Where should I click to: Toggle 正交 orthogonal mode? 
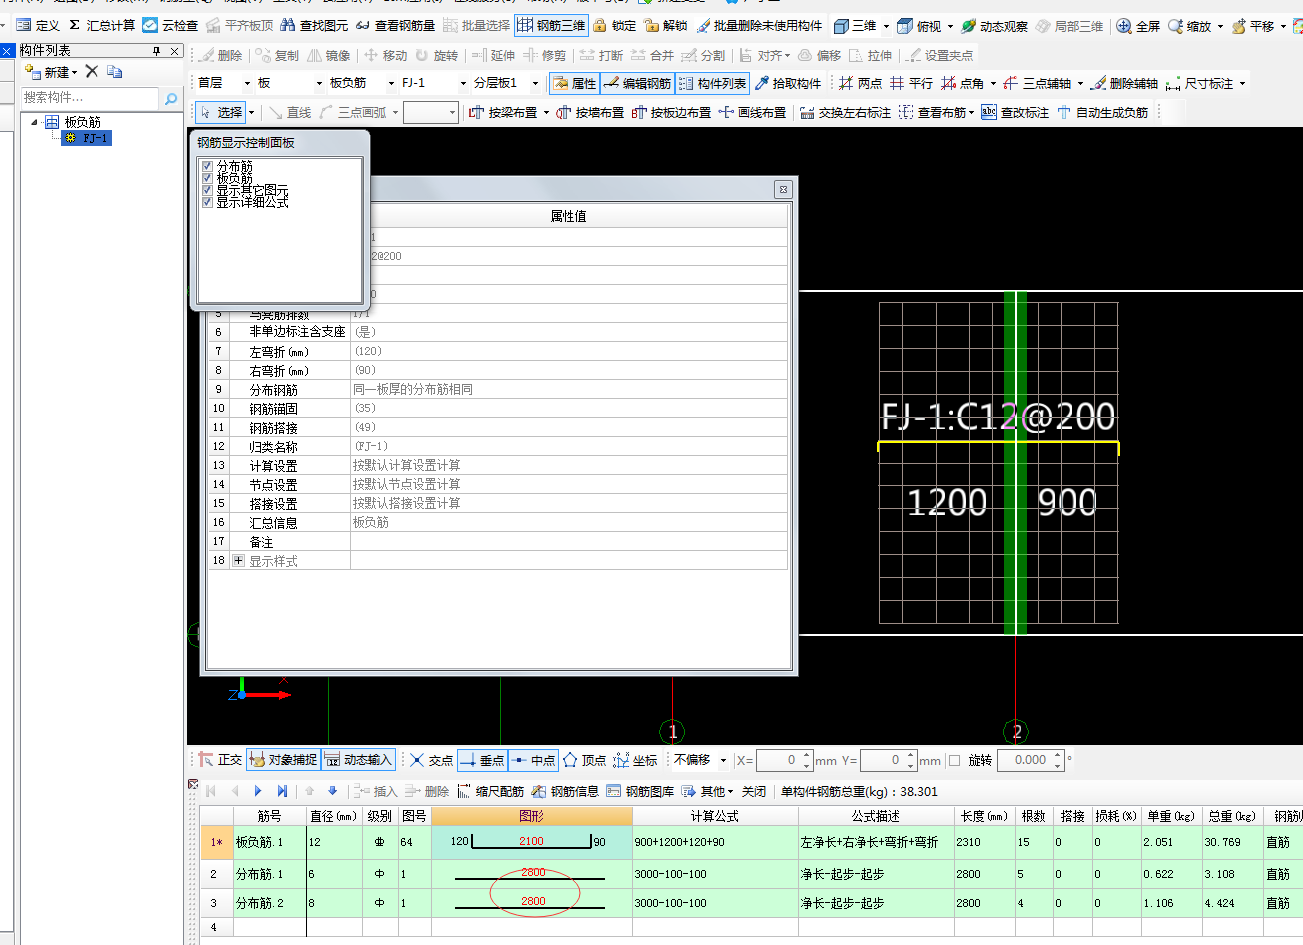[219, 760]
